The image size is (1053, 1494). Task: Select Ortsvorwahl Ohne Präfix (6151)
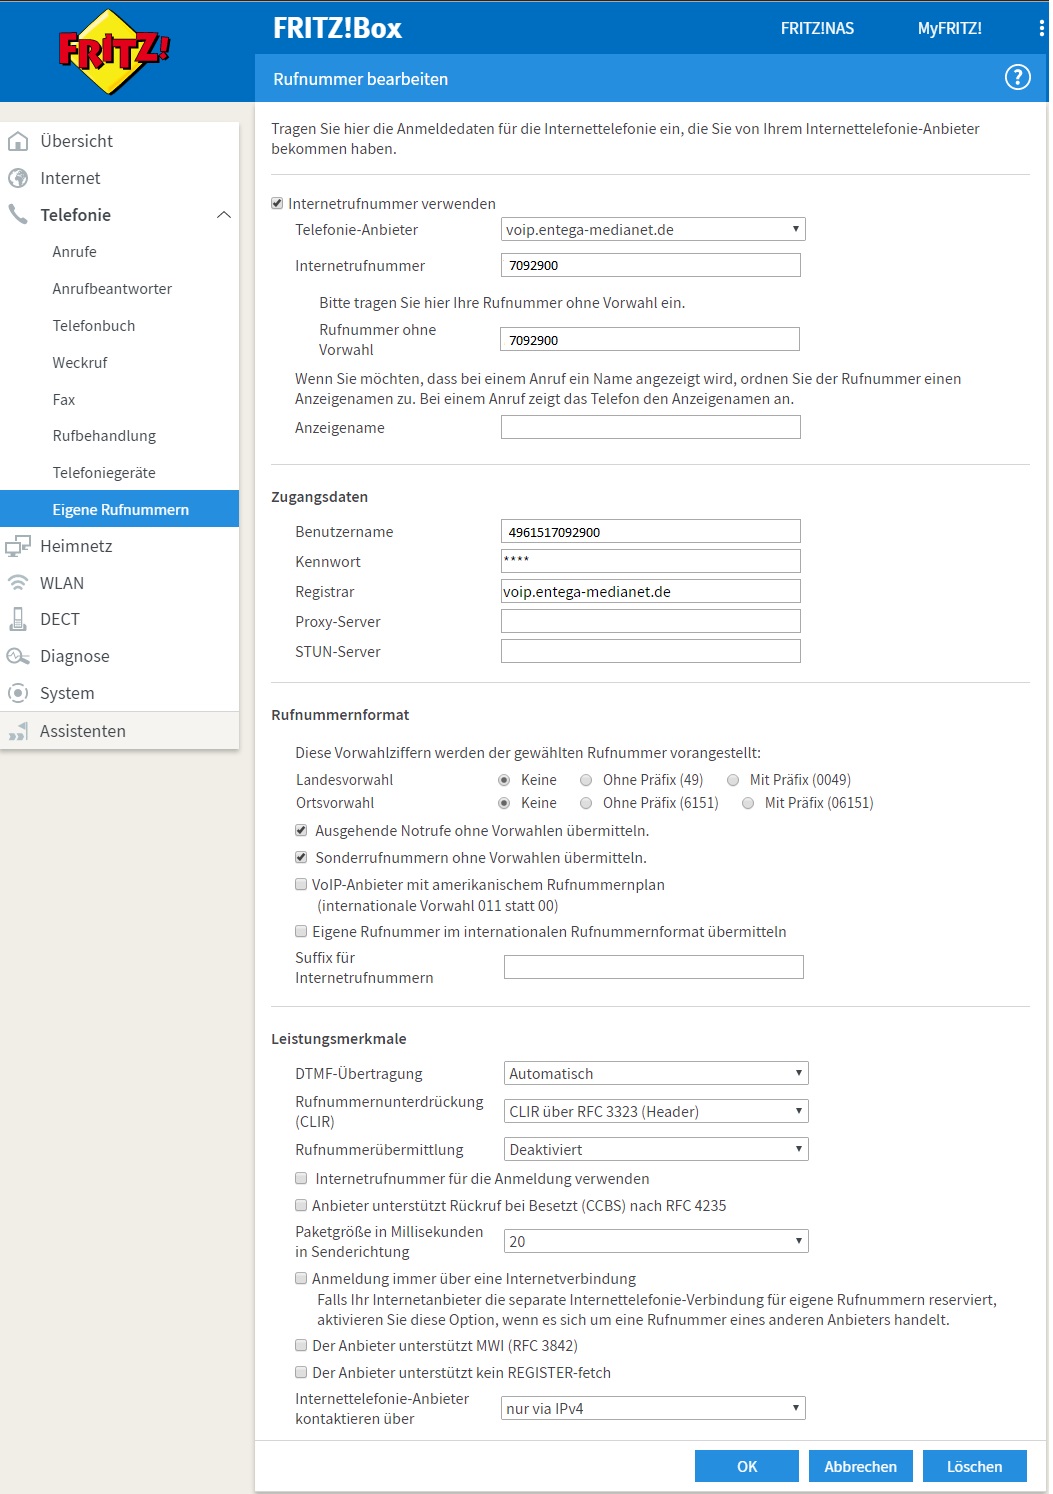(x=586, y=803)
